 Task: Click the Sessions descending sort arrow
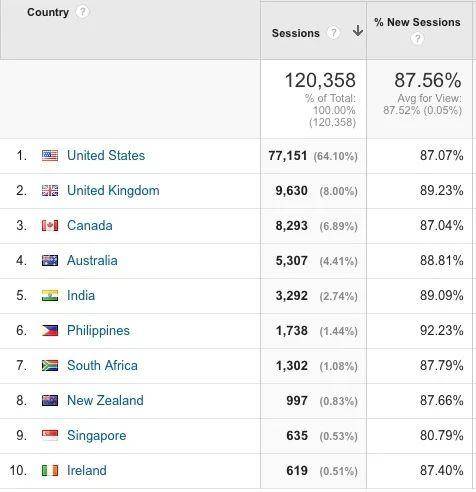tap(358, 31)
